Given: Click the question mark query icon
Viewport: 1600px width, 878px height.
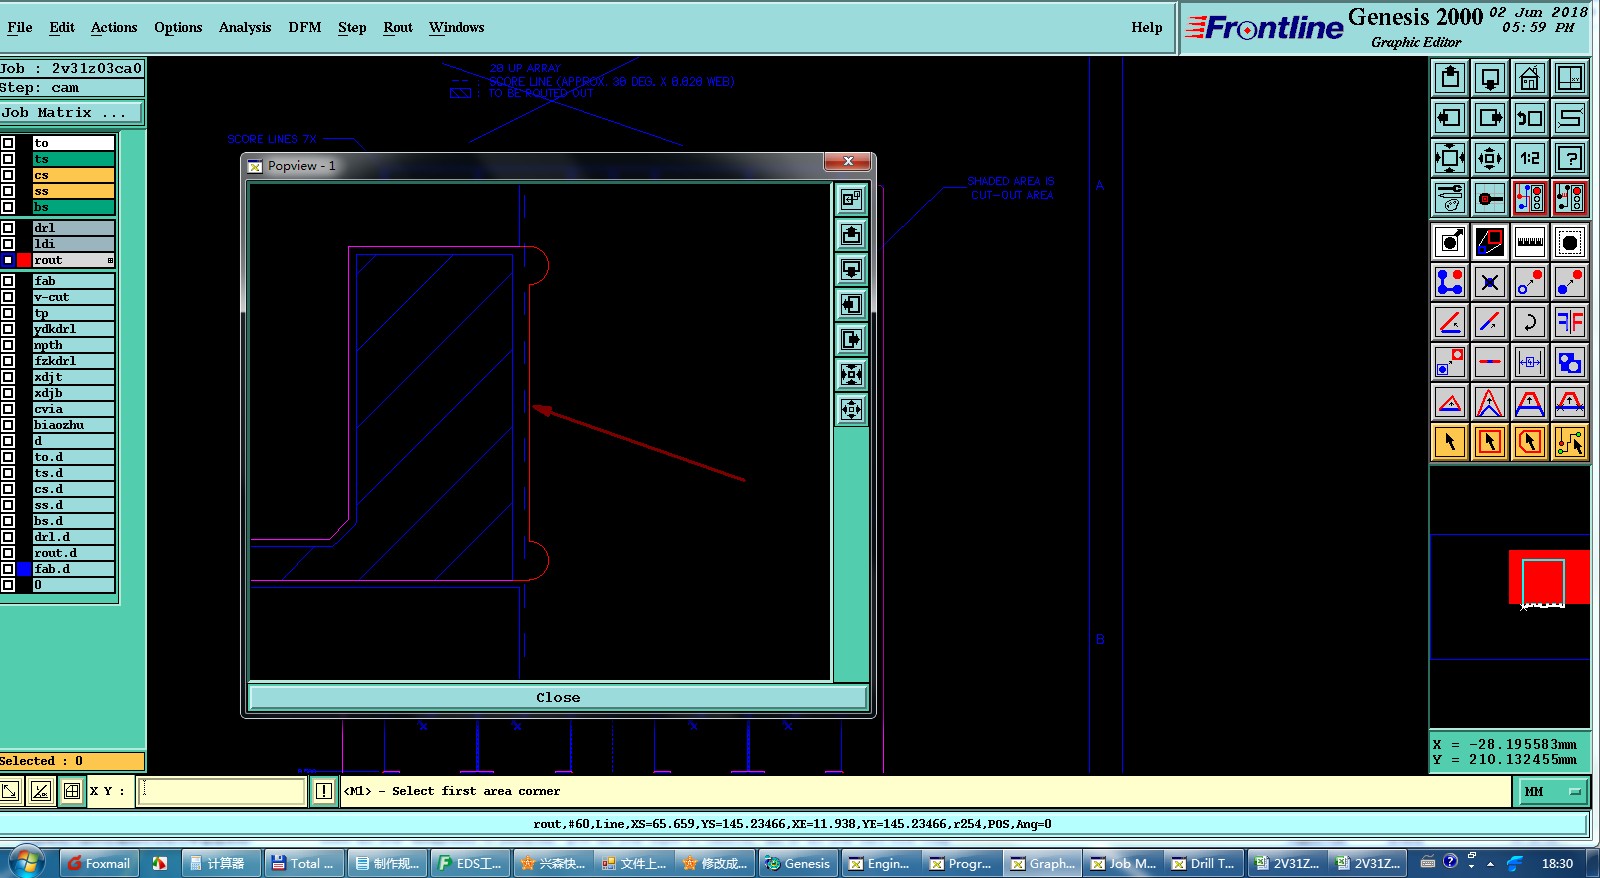Looking at the screenshot, I should [1570, 158].
